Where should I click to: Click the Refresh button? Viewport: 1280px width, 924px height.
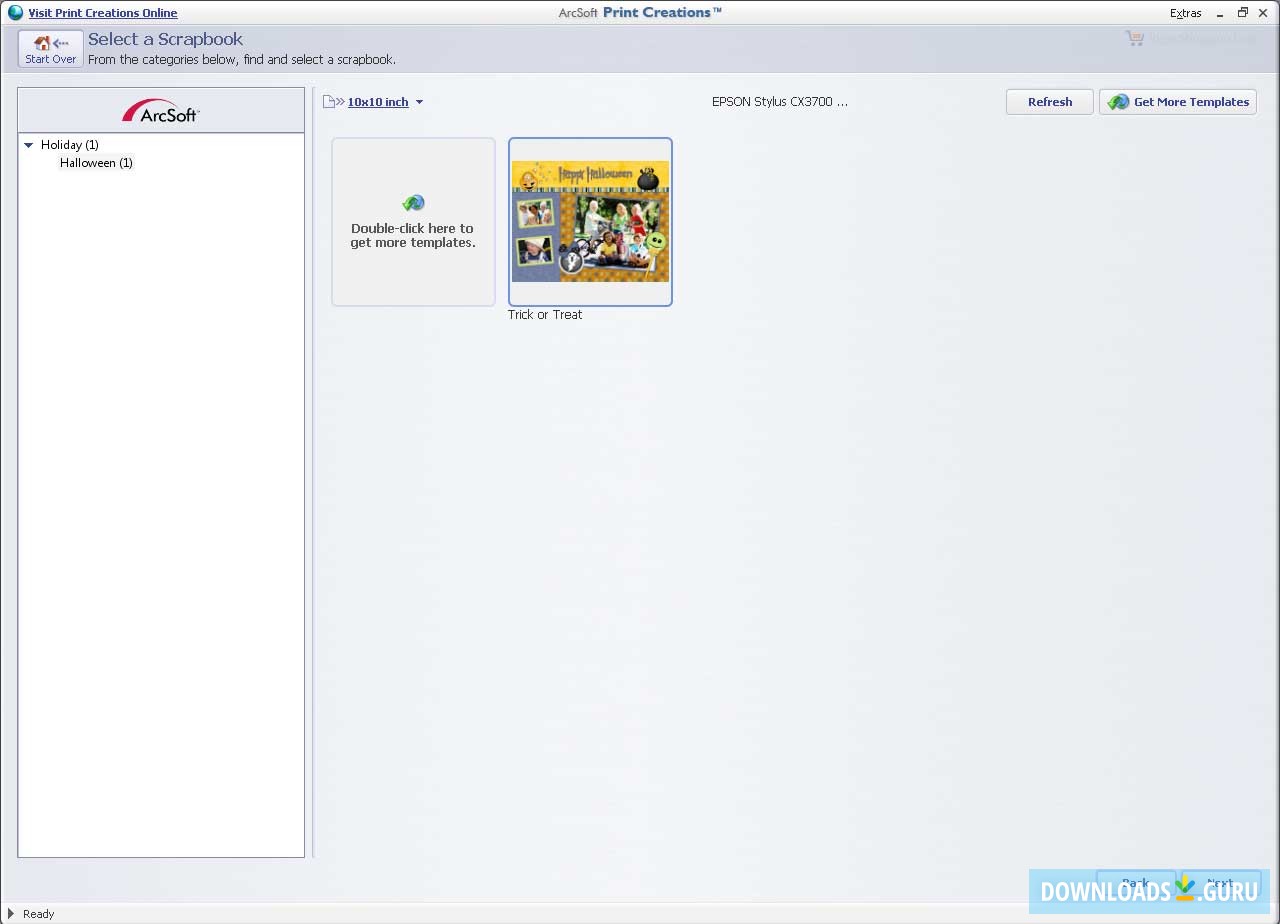click(1050, 102)
